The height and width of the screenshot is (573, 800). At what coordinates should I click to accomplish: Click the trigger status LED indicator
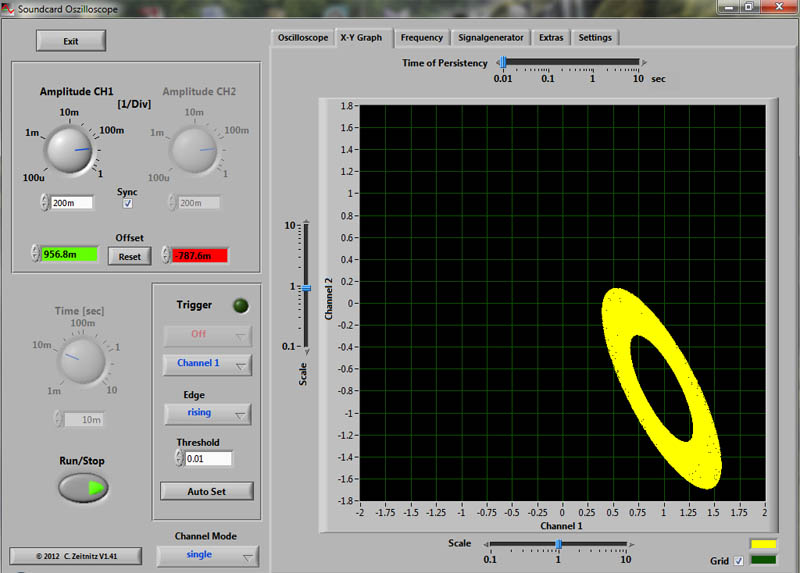[240, 305]
